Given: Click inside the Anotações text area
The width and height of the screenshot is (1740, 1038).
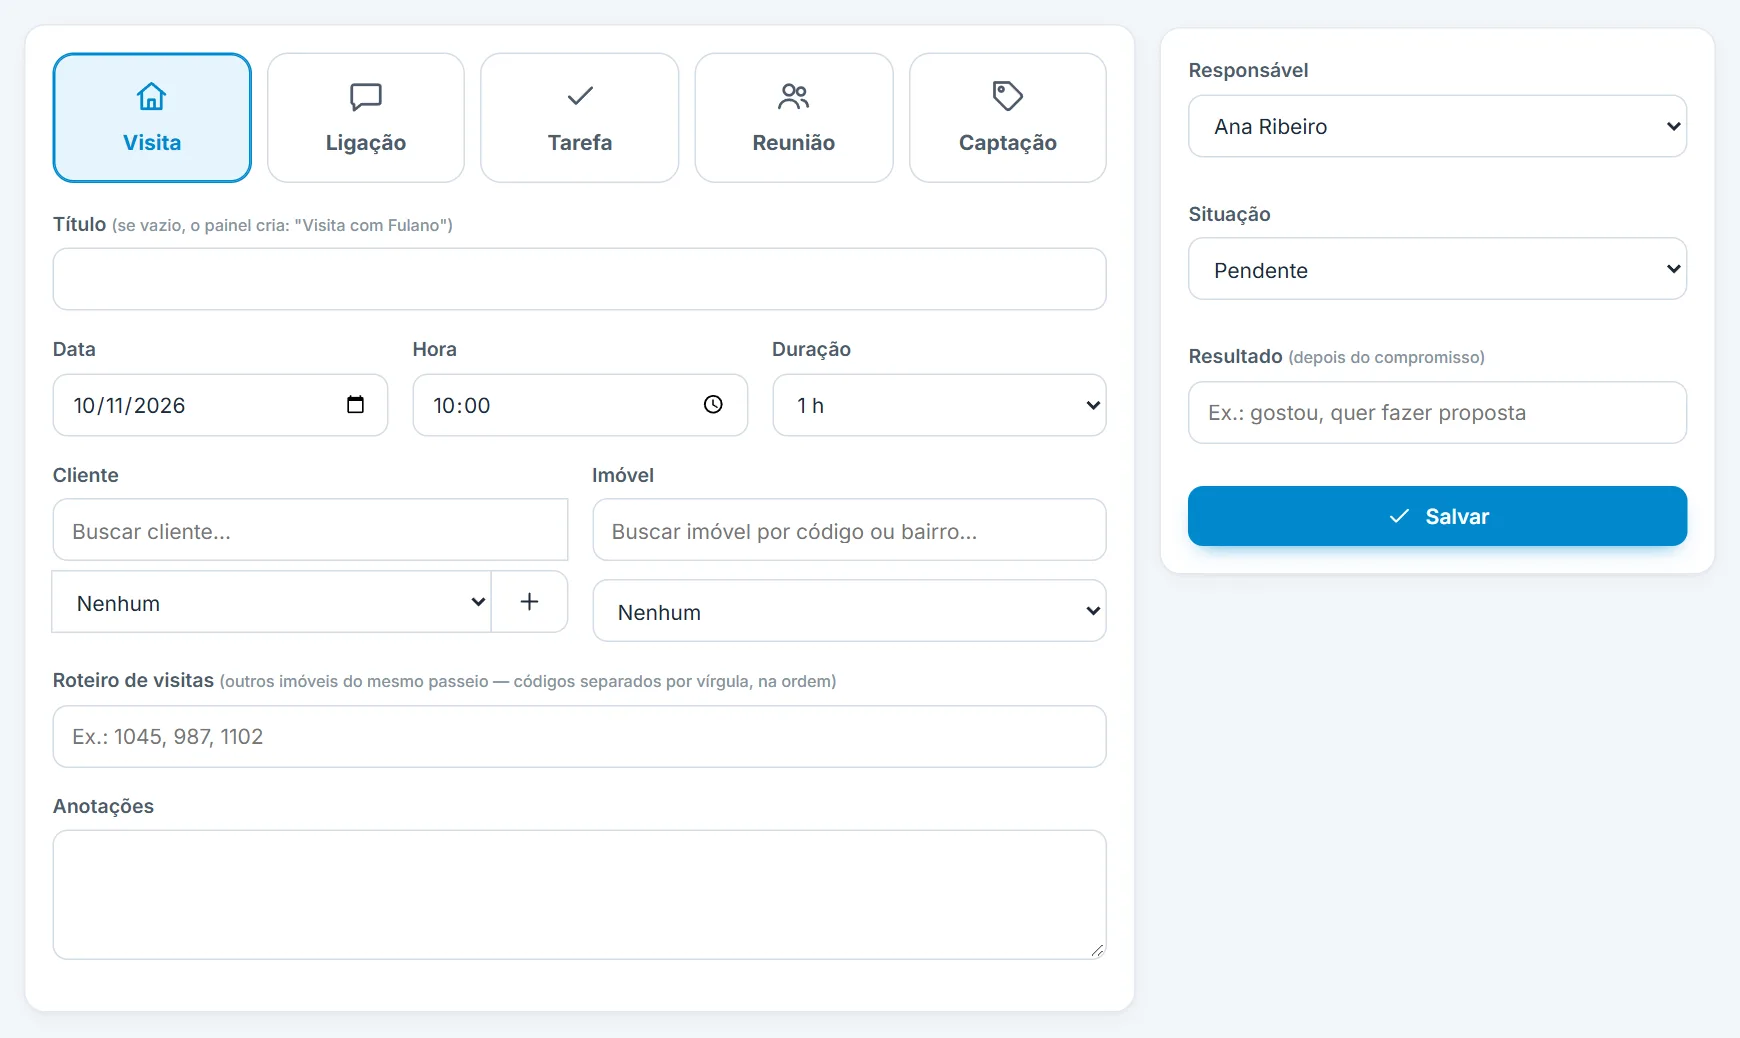Looking at the screenshot, I should click(580, 895).
